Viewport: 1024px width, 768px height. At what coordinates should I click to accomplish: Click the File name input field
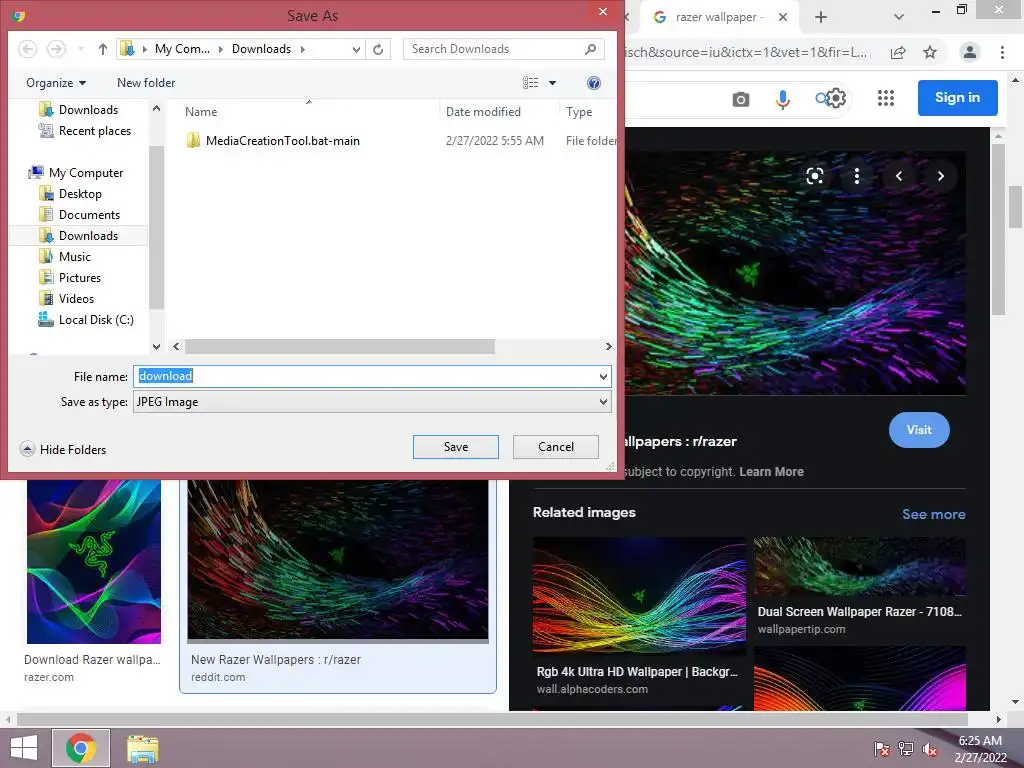coord(366,376)
